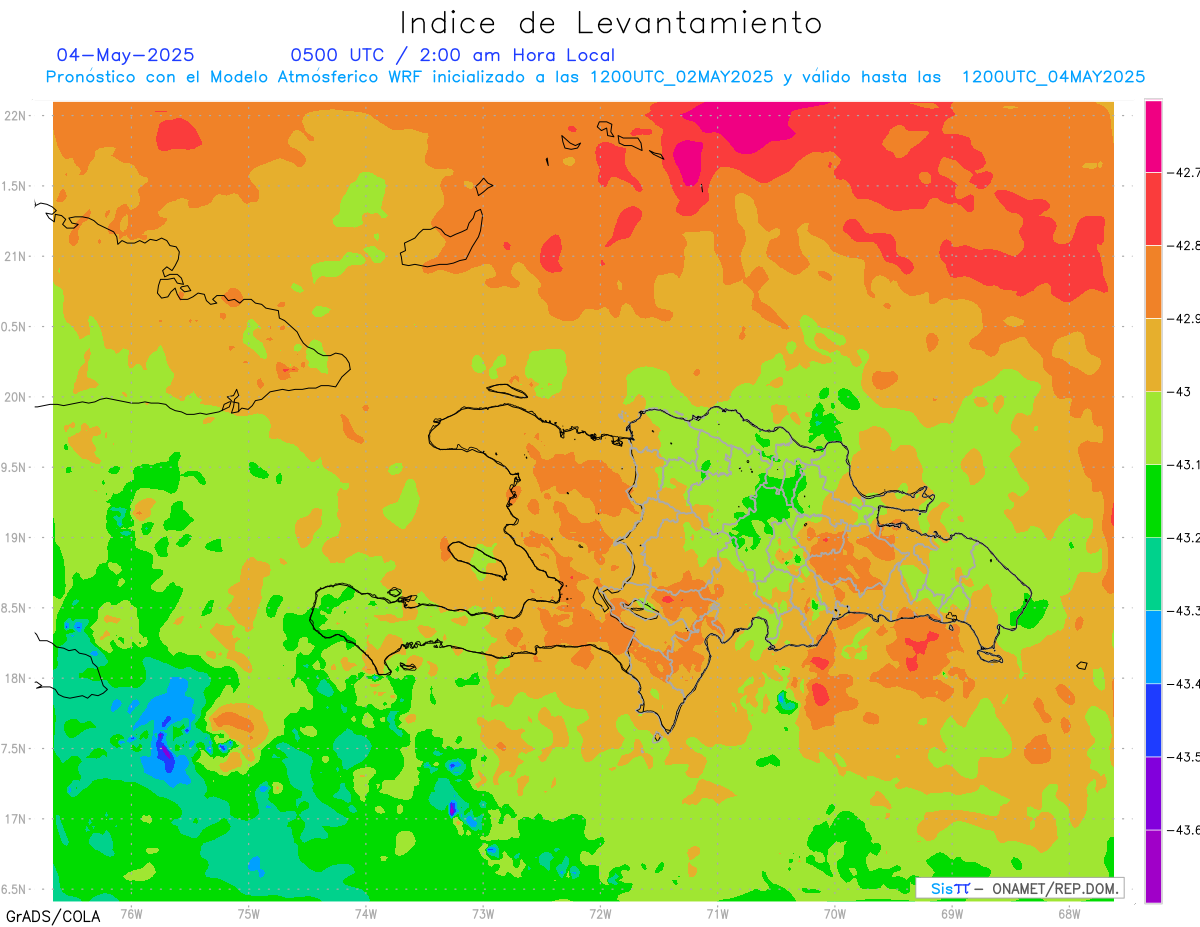Select the red swatch between -42.7 and -42.8
The width and height of the screenshot is (1200, 927).
(x=1153, y=208)
